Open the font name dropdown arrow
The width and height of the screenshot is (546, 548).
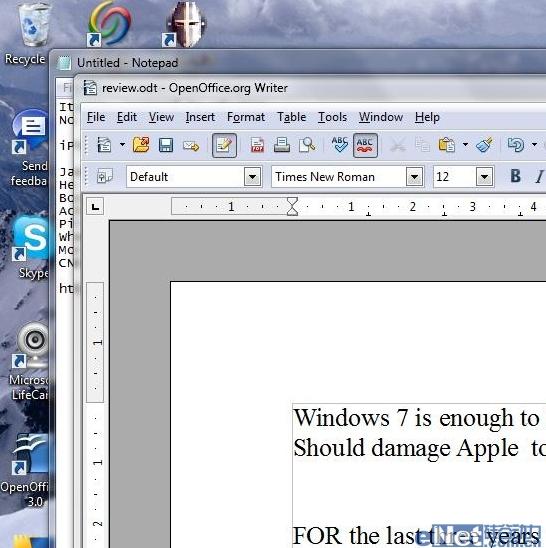(414, 177)
